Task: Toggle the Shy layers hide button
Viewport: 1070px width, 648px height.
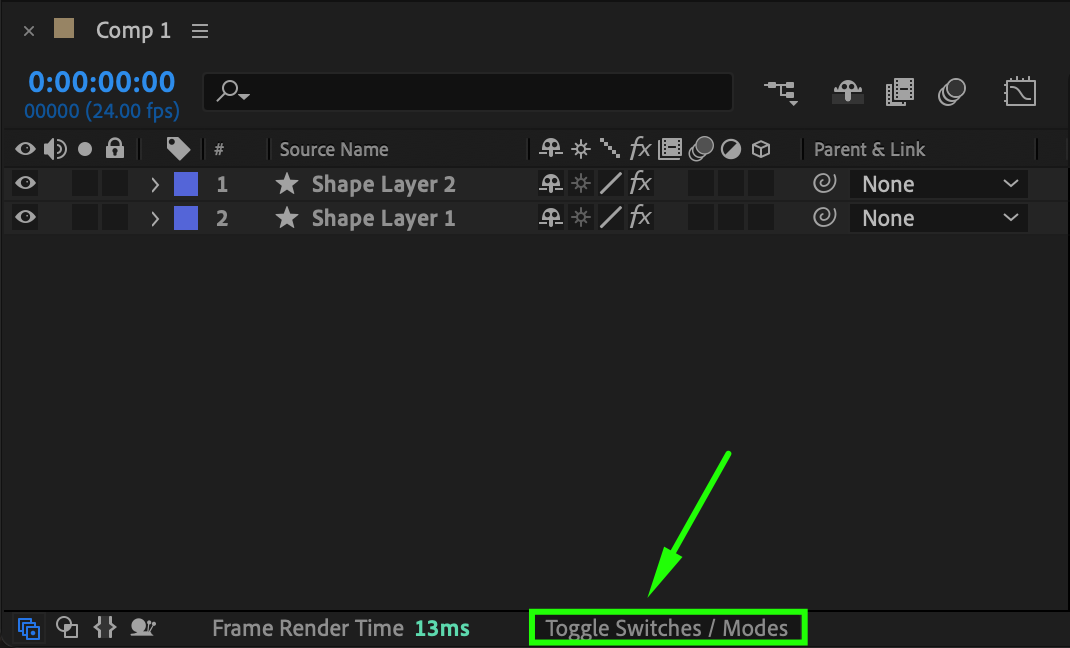Action: tap(848, 92)
